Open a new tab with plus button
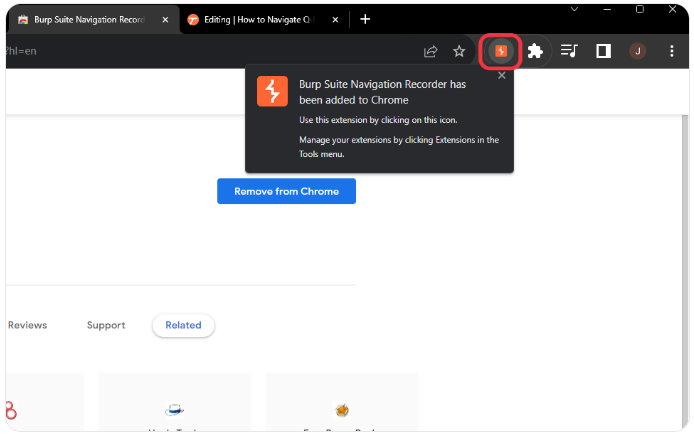The width and height of the screenshot is (694, 435). 365,19
